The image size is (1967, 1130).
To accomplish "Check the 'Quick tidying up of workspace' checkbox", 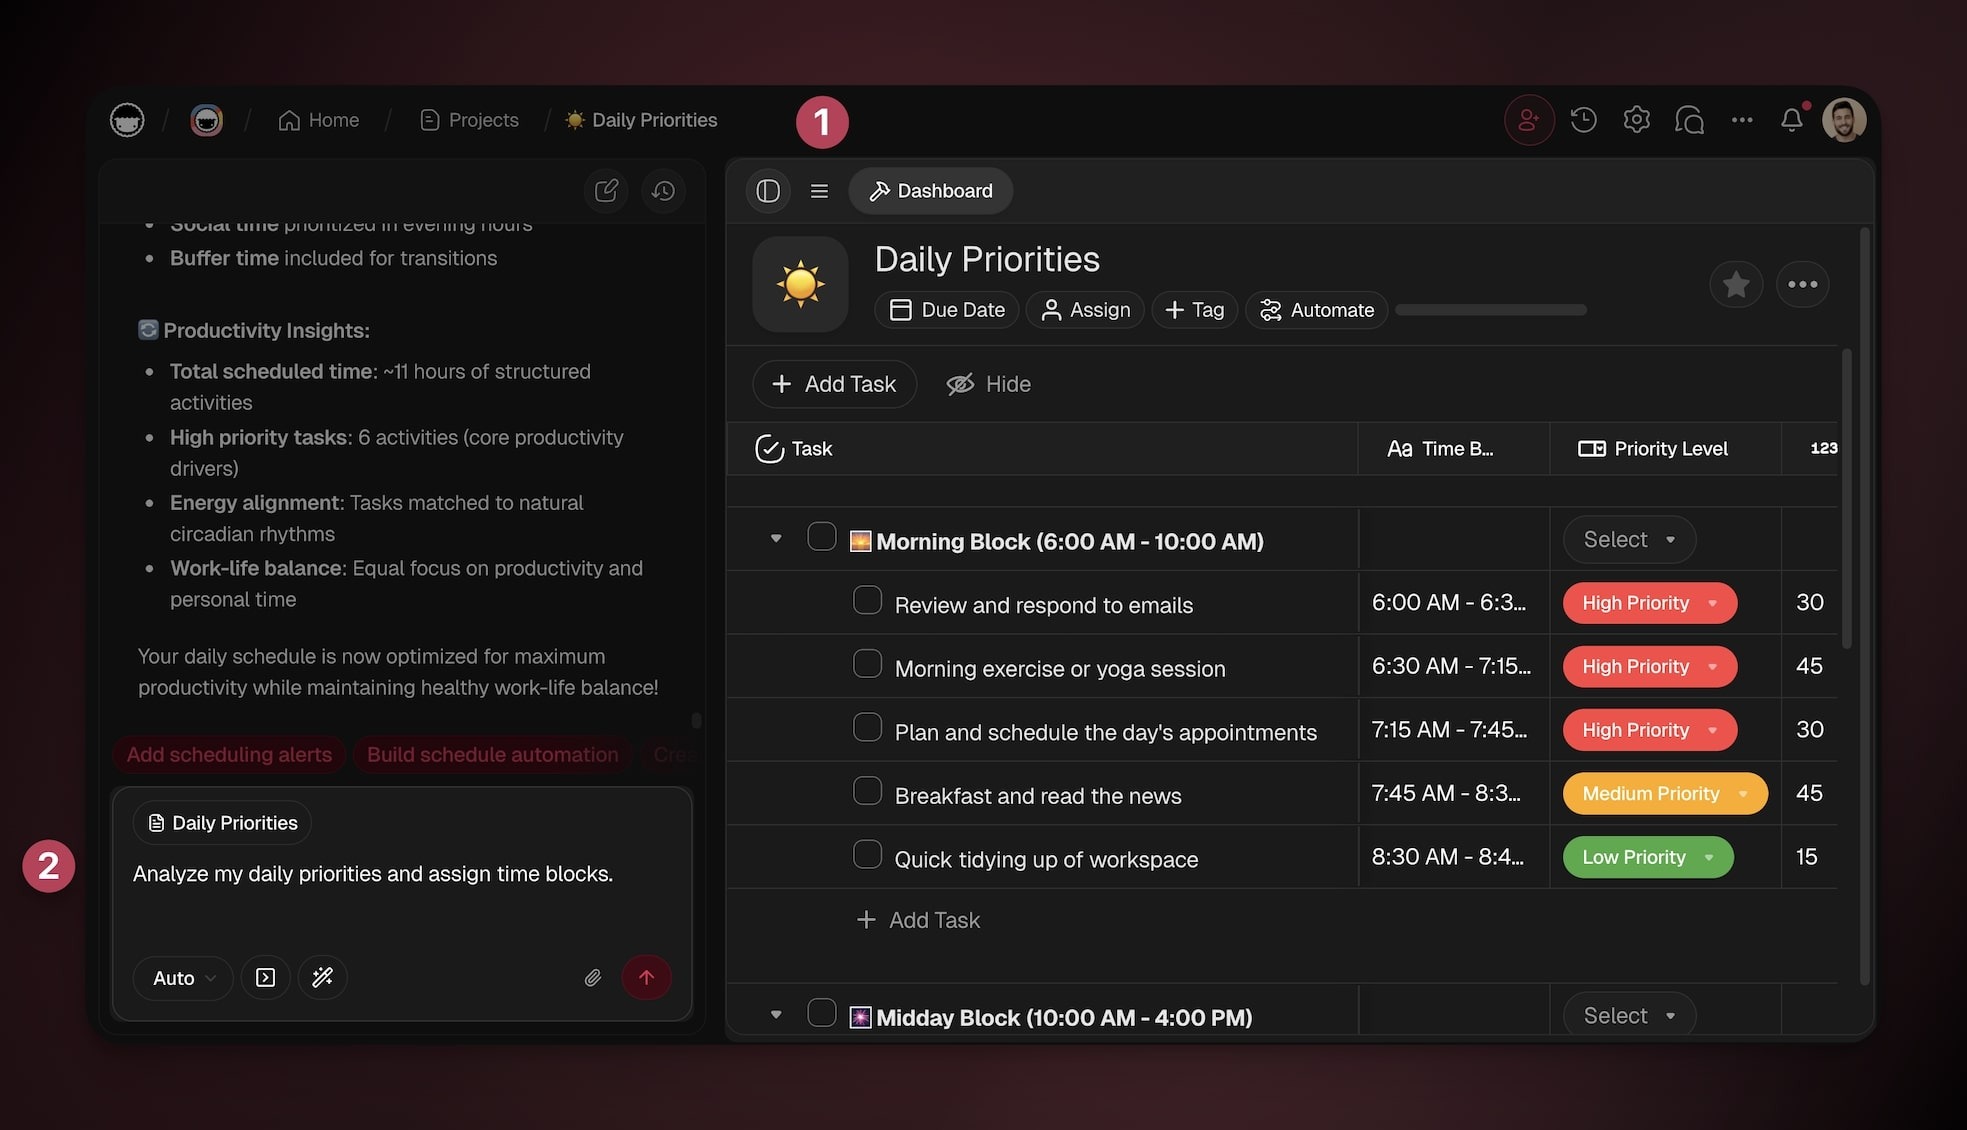I will (867, 855).
